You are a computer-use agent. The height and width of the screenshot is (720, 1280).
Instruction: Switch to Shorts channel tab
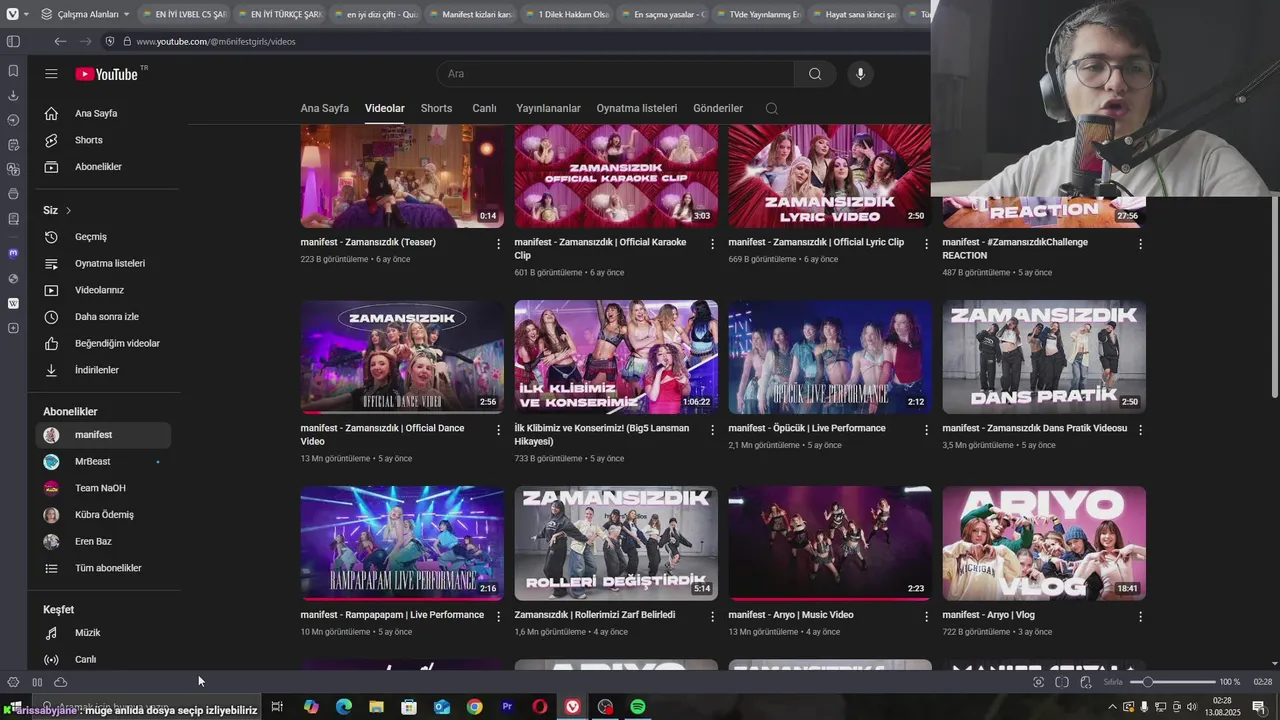click(436, 108)
